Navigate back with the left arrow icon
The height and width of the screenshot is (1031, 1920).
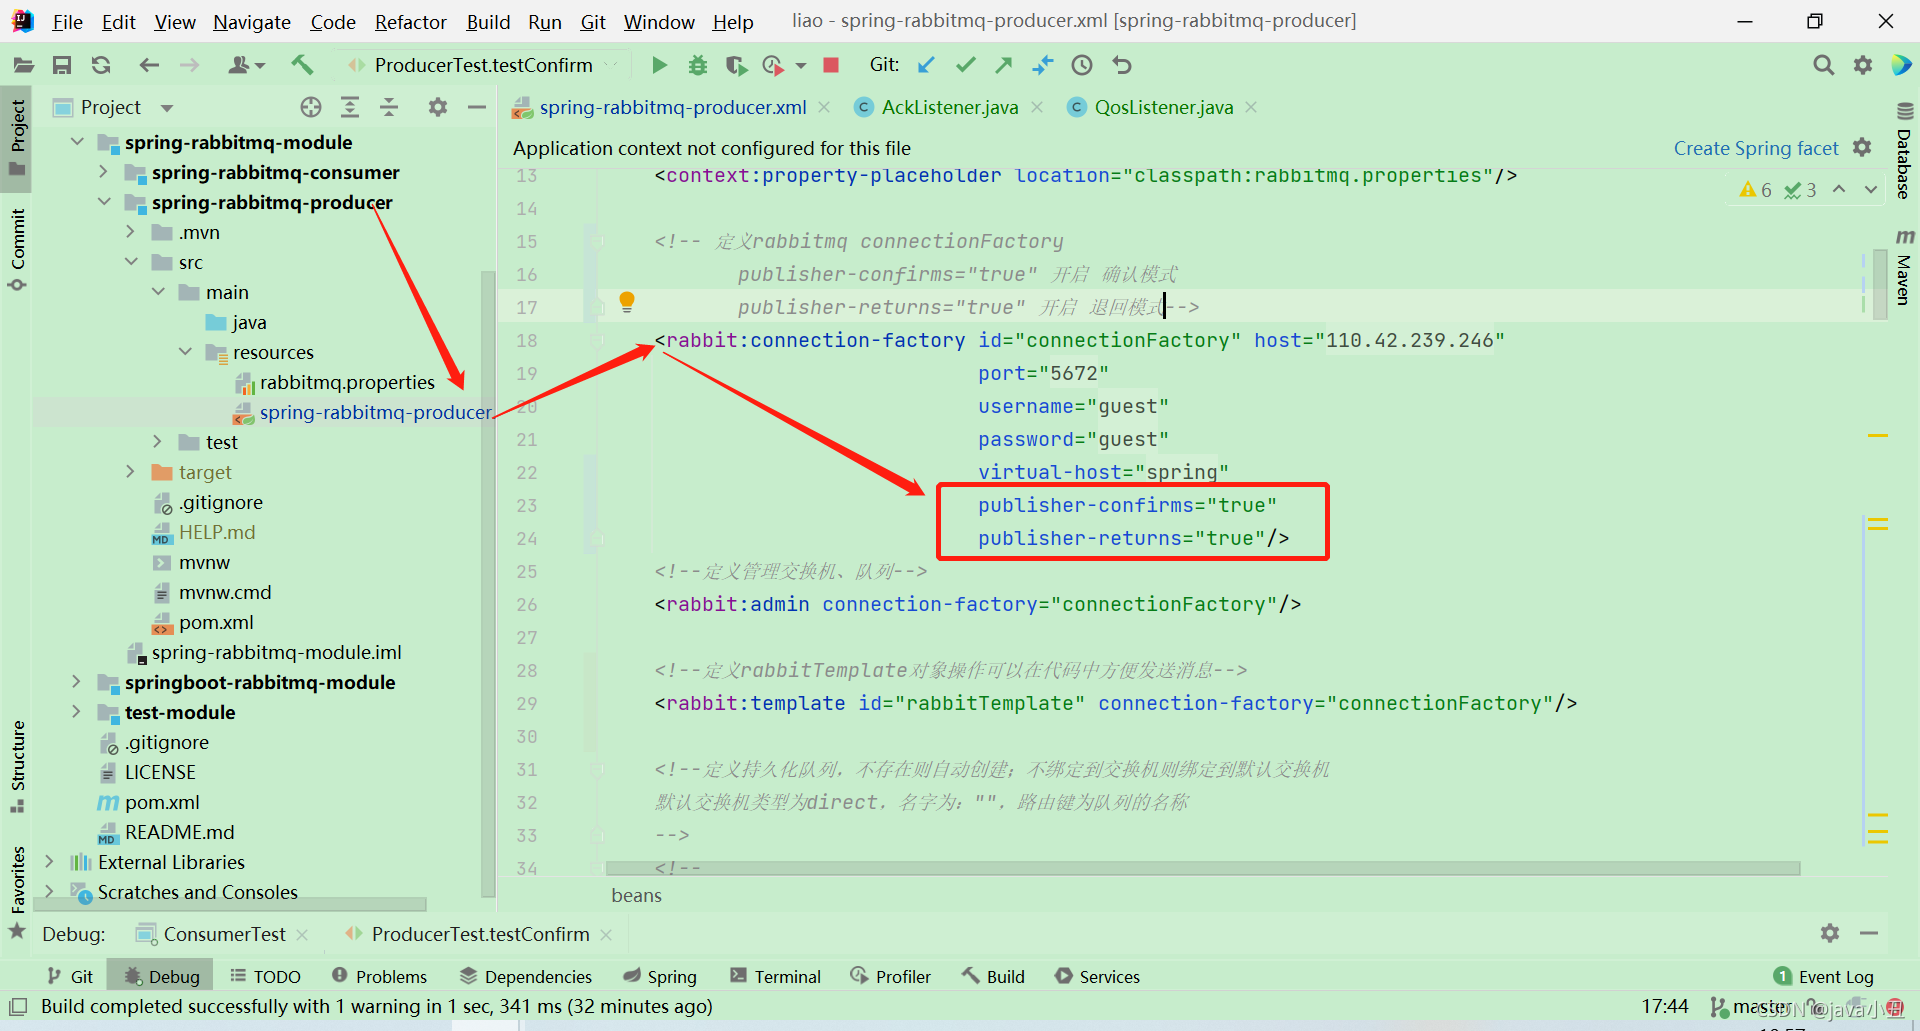[149, 65]
